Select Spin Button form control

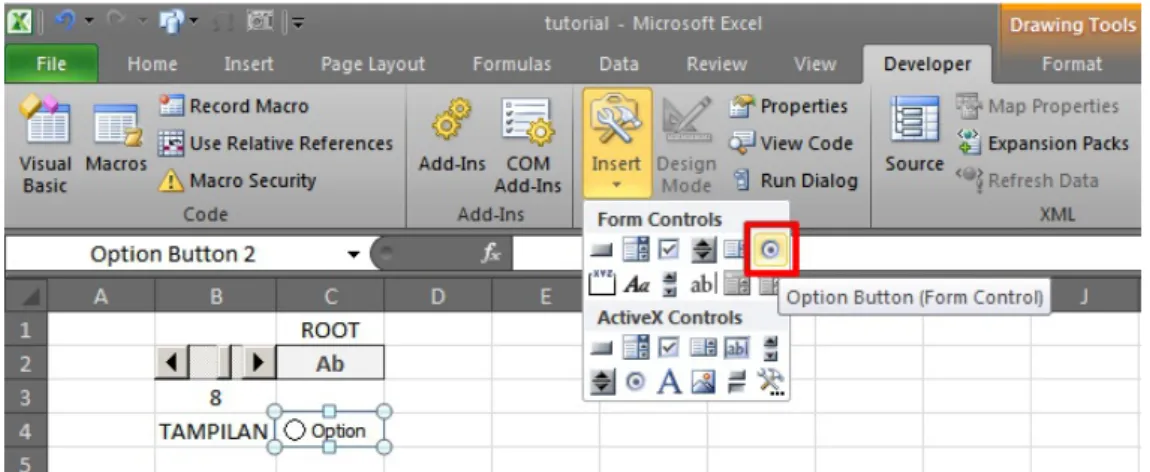coord(703,251)
